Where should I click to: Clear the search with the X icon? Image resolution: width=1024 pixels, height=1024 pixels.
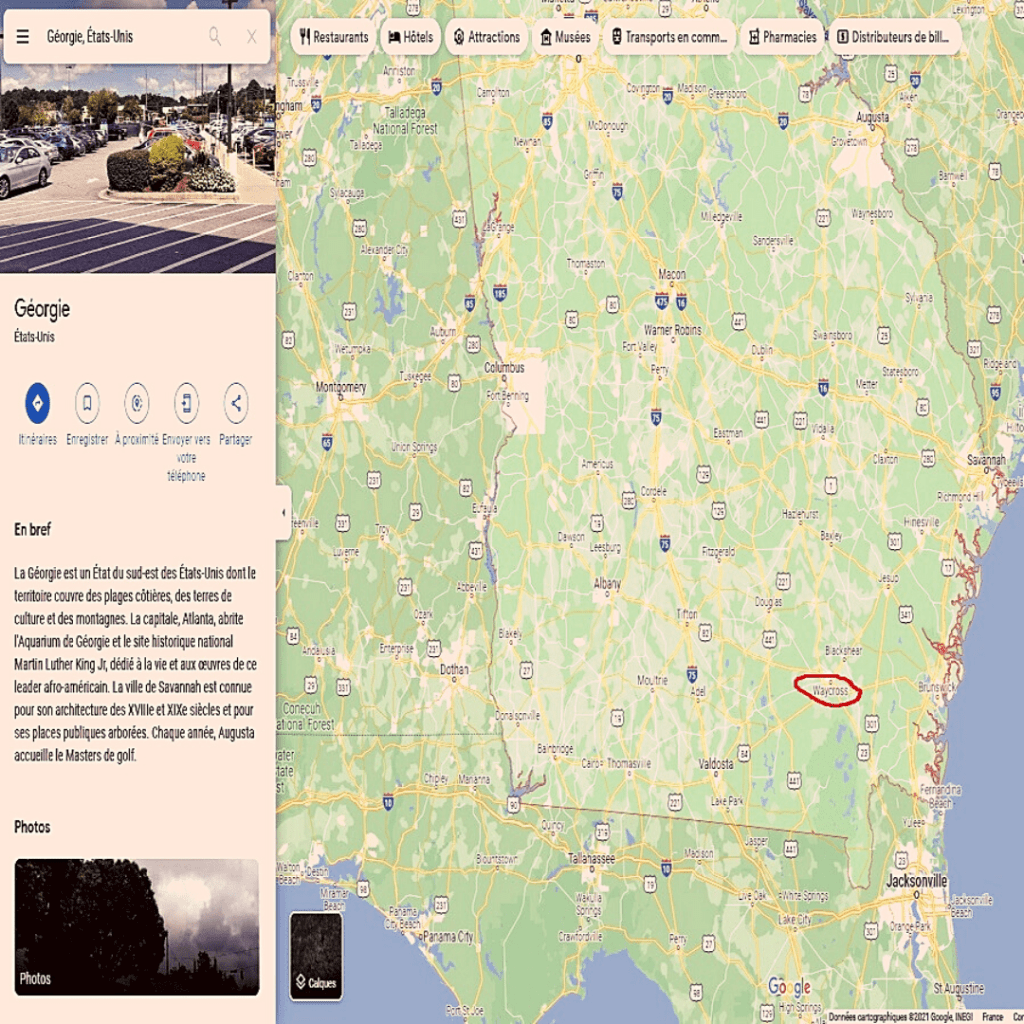251,37
